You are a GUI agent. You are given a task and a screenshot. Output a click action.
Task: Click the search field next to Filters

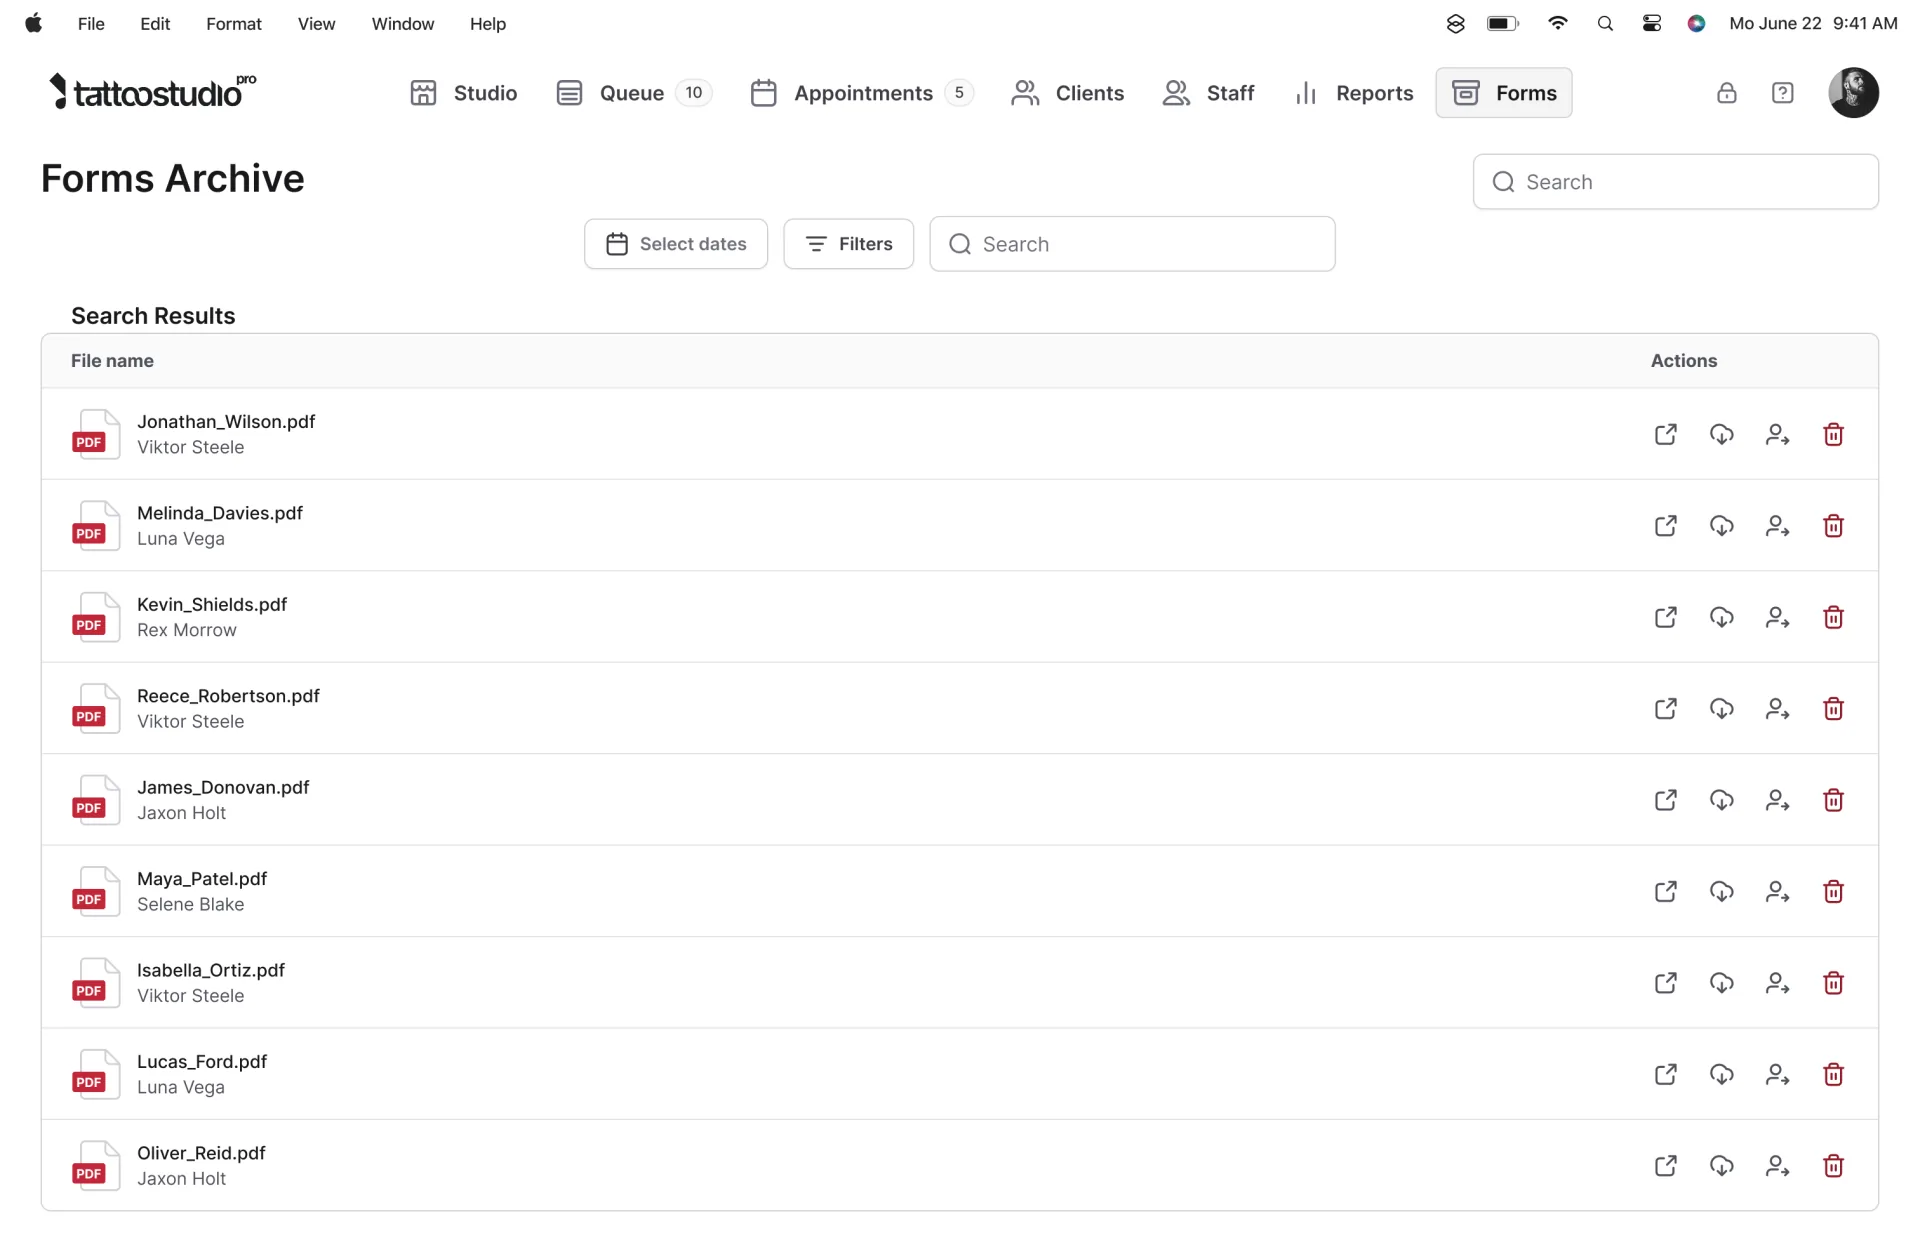[1132, 244]
